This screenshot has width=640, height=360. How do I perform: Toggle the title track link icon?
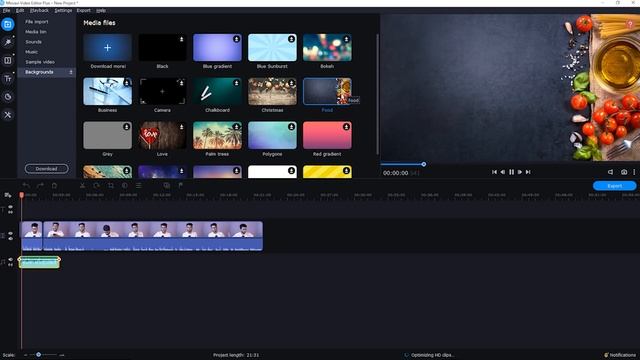pos(11,212)
